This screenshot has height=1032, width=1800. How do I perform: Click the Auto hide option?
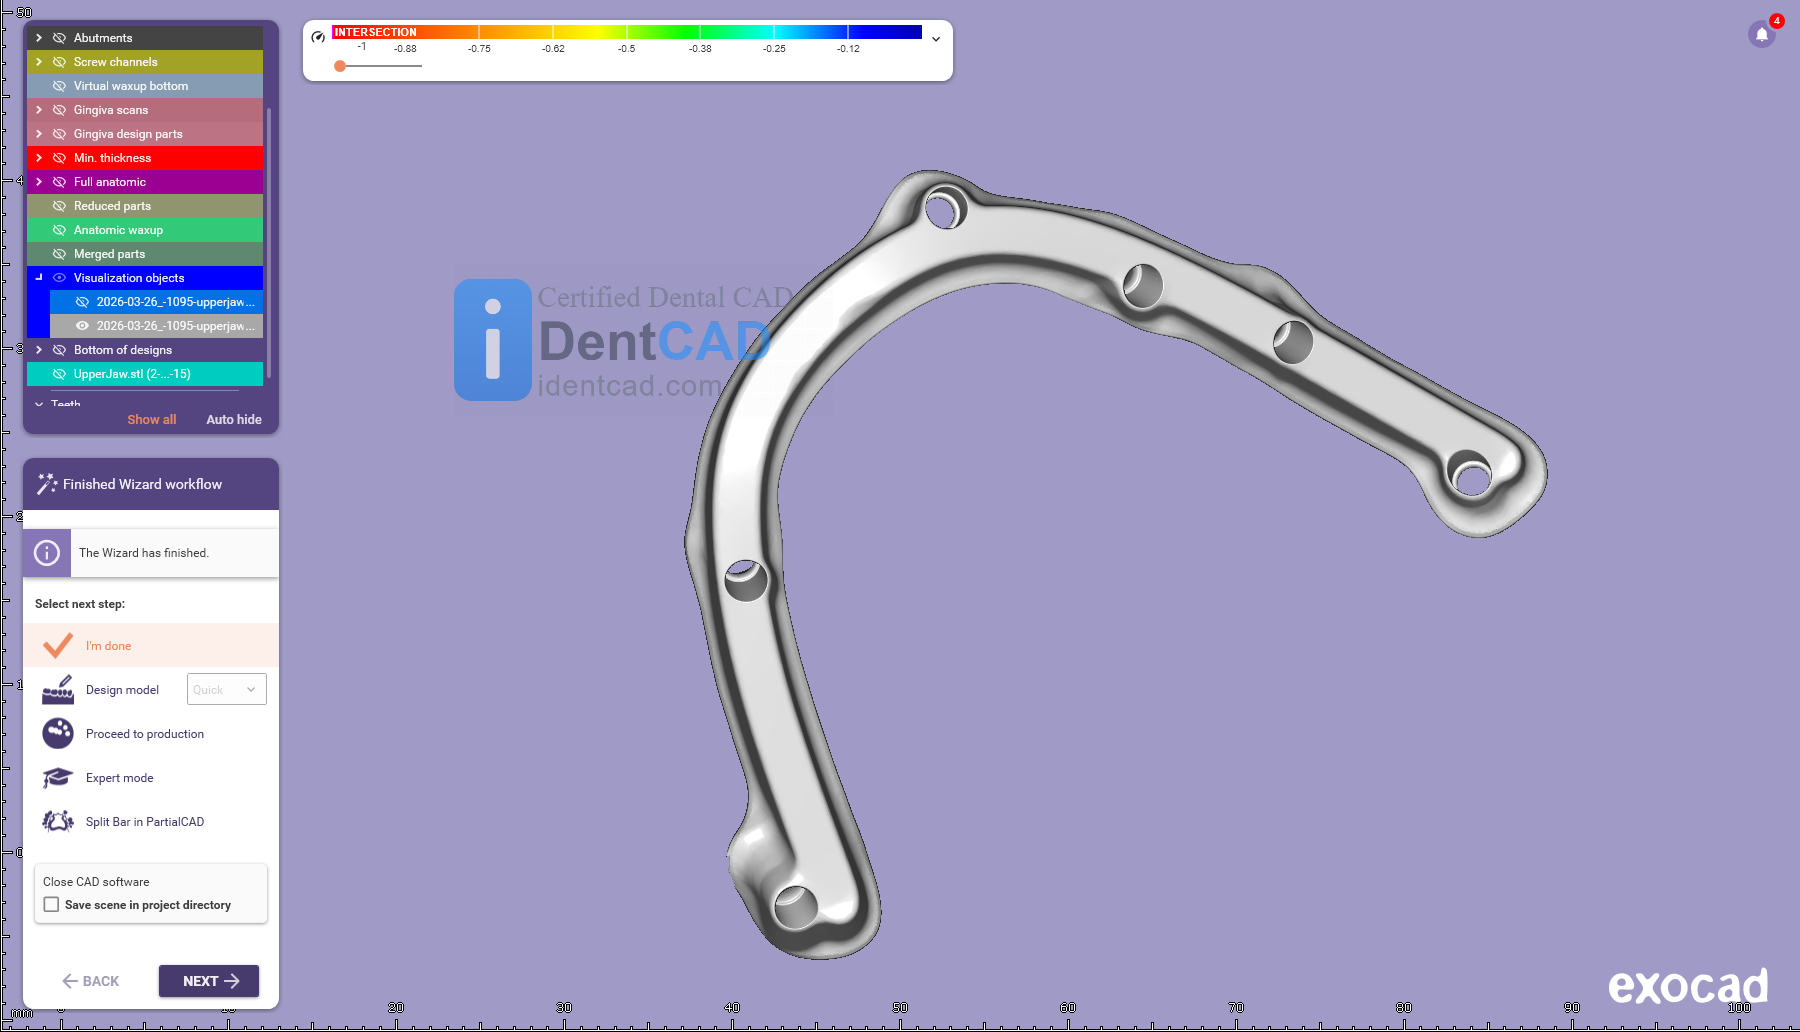coord(234,420)
